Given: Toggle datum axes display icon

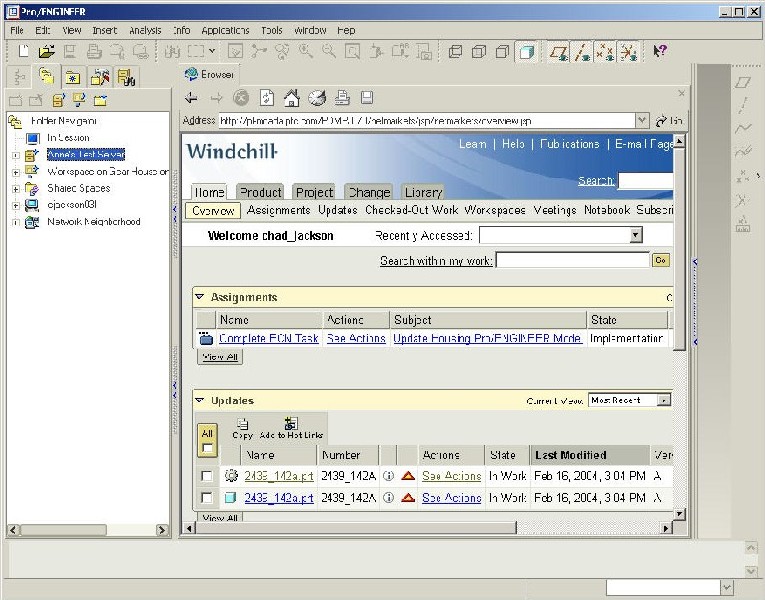Looking at the screenshot, I should [582, 52].
